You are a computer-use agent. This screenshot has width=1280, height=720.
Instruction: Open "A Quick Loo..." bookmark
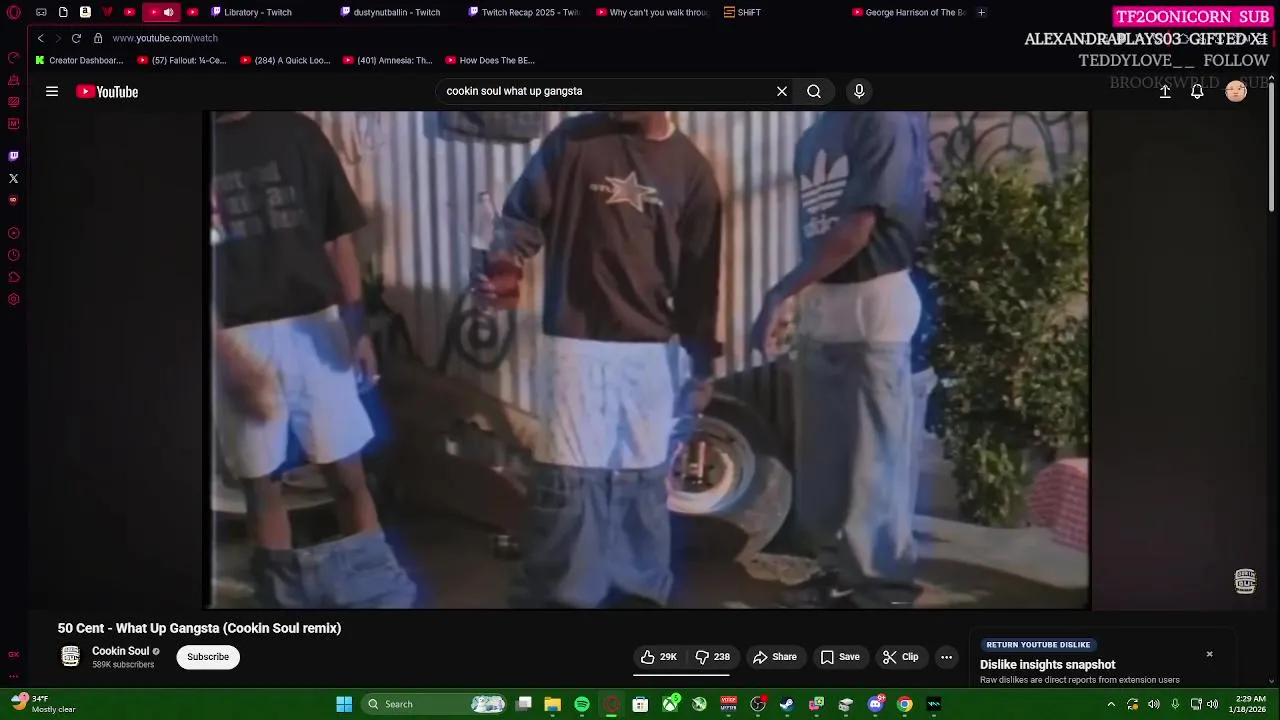point(285,60)
